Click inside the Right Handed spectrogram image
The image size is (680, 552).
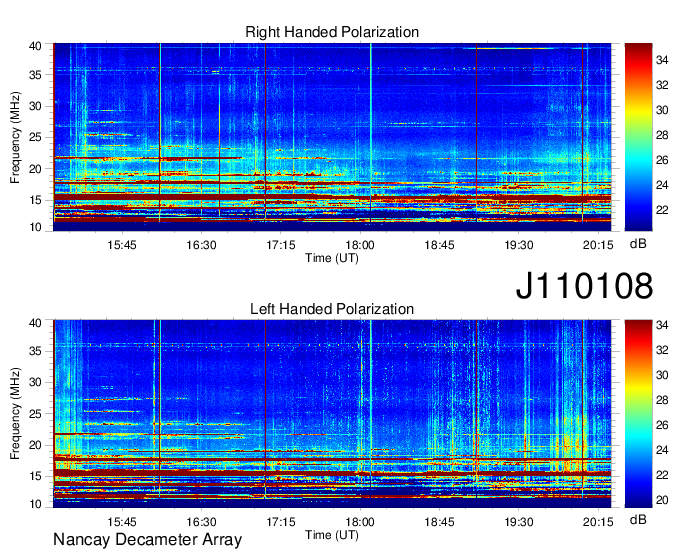pyautogui.click(x=332, y=137)
